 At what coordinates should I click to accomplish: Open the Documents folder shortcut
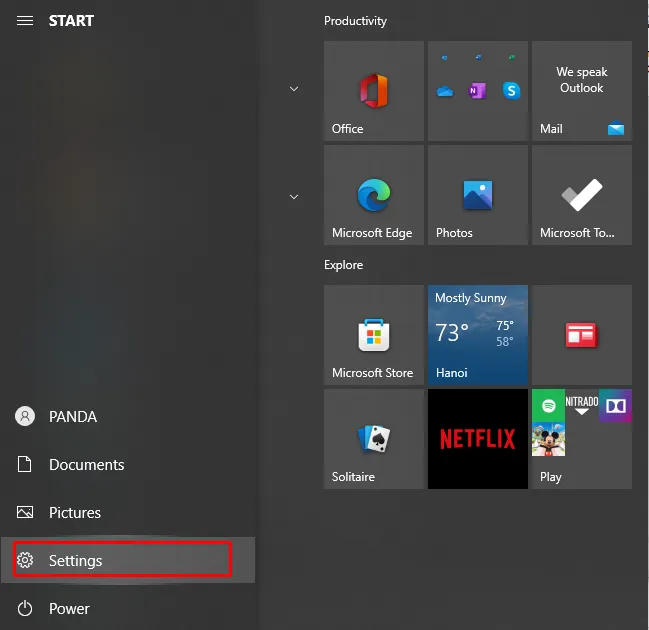[x=127, y=464]
